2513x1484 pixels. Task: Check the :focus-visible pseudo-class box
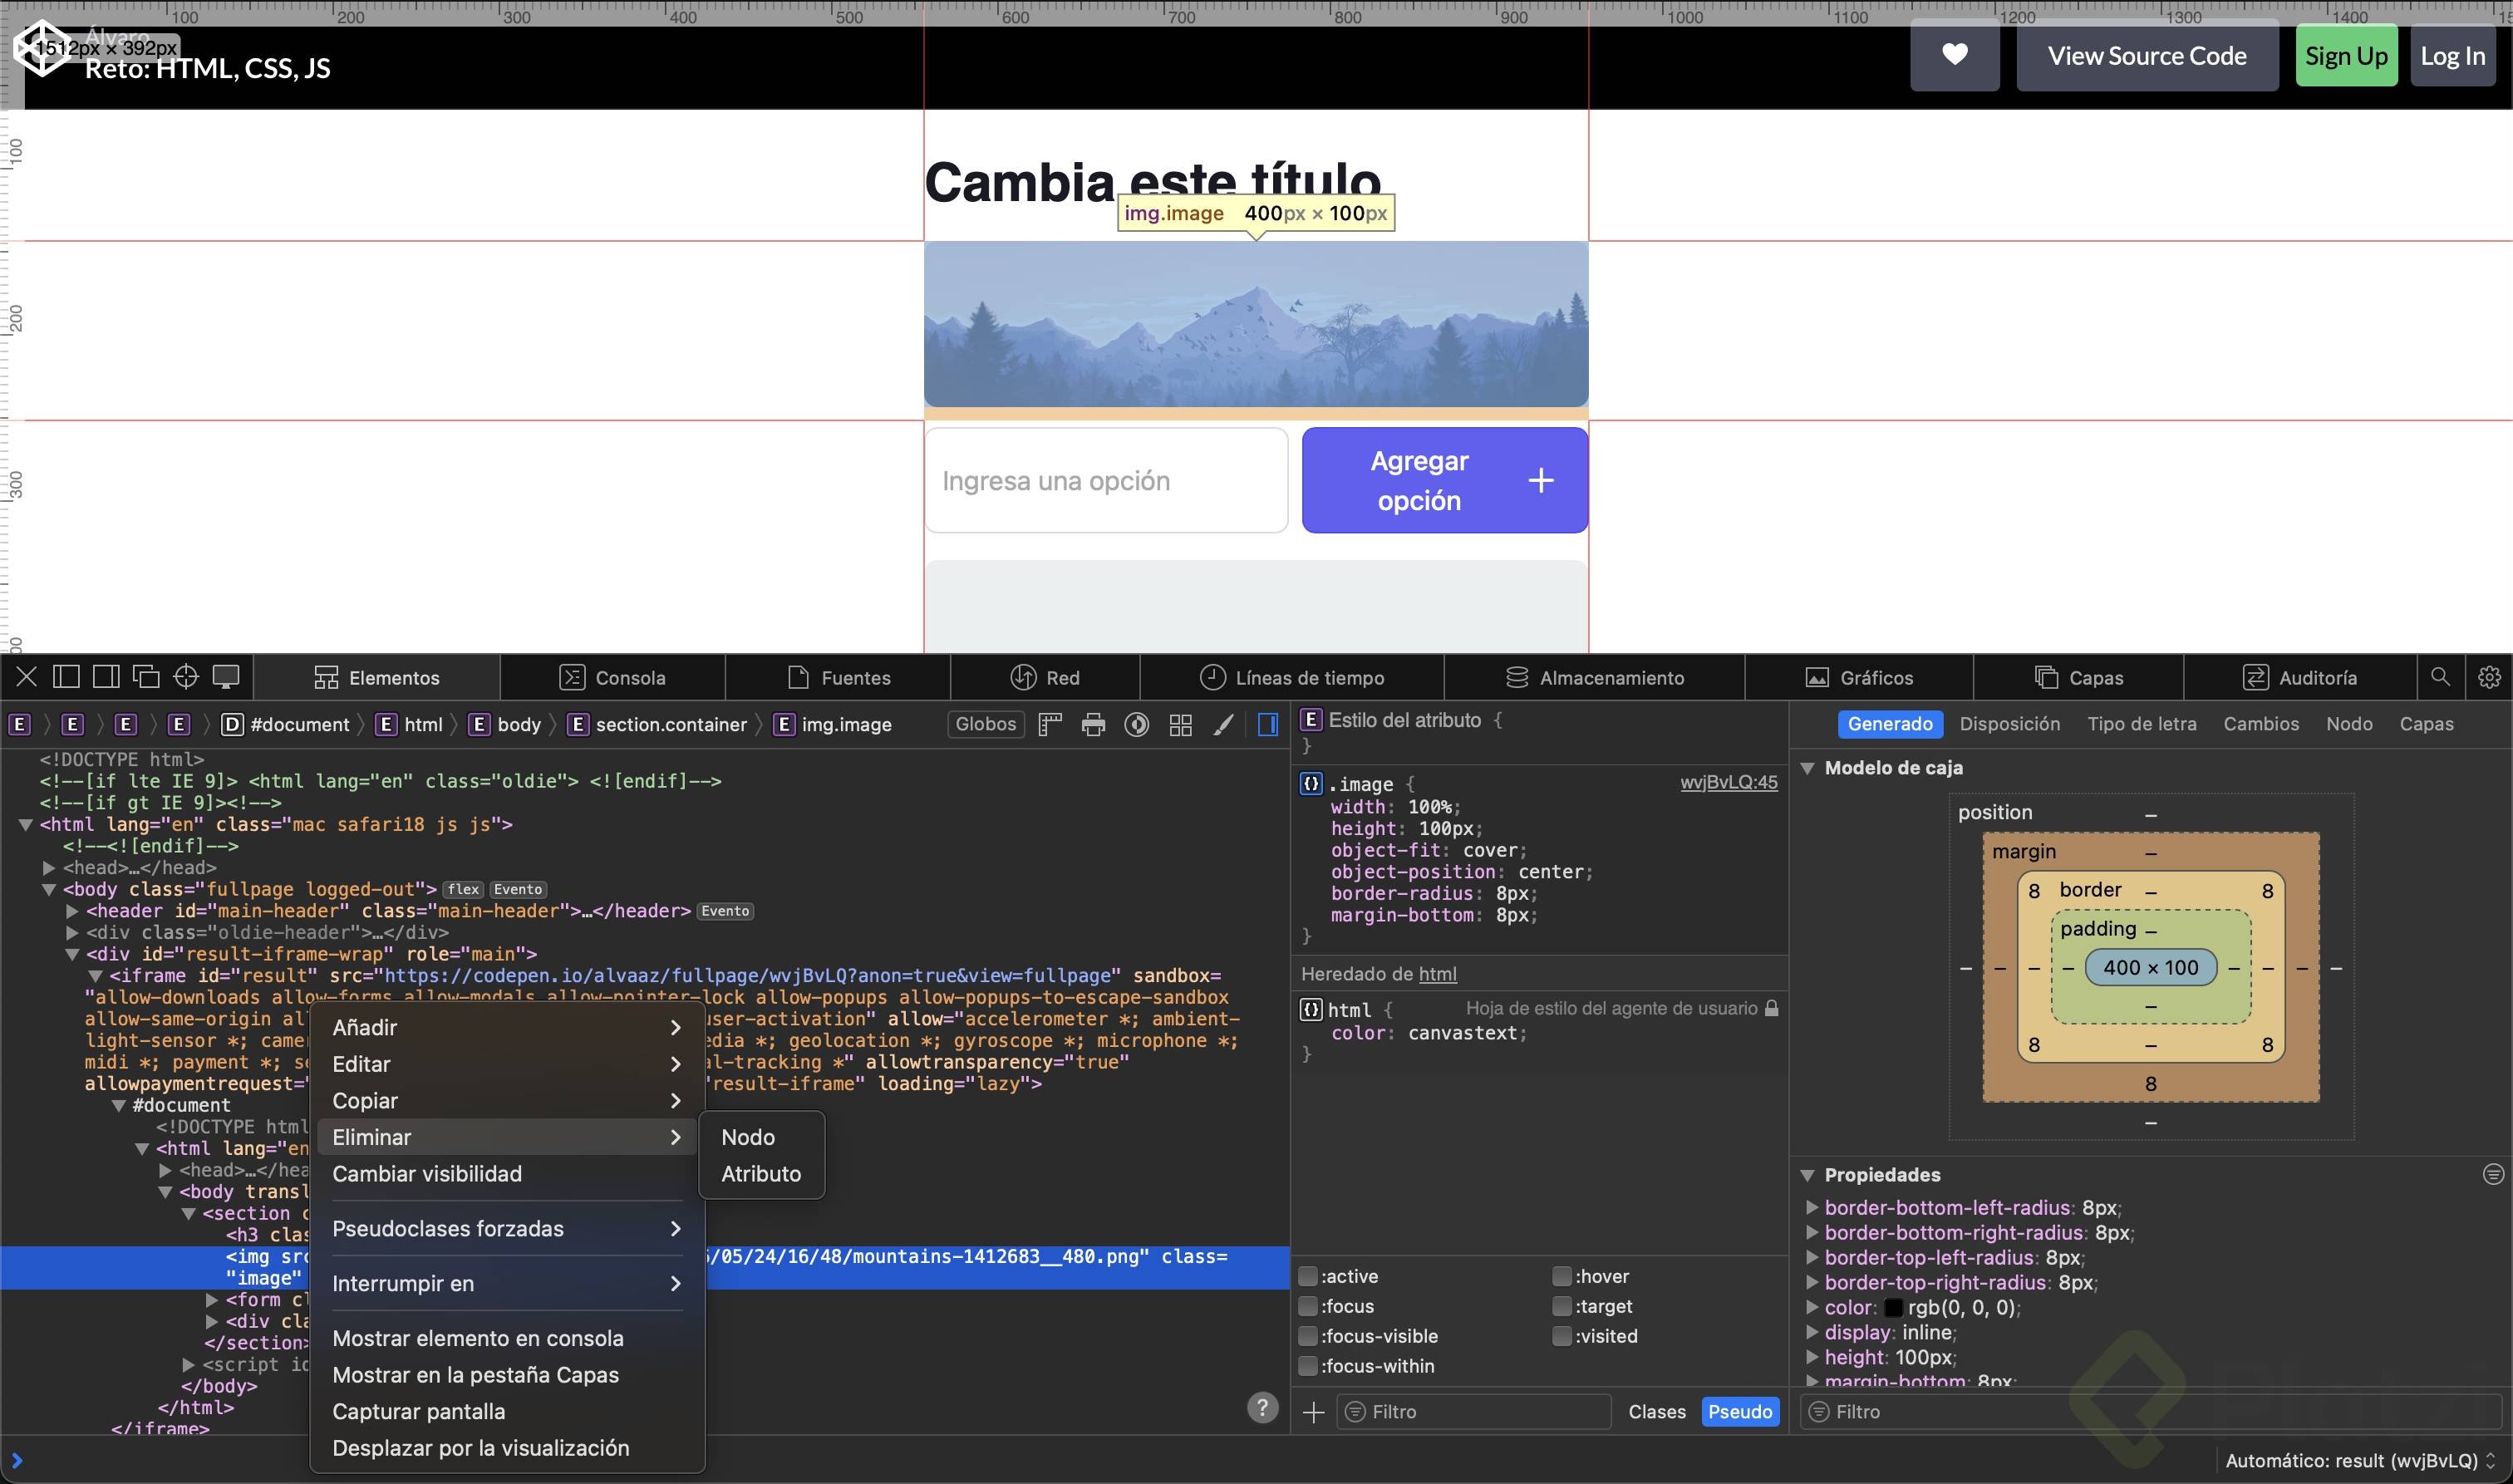click(1307, 1336)
